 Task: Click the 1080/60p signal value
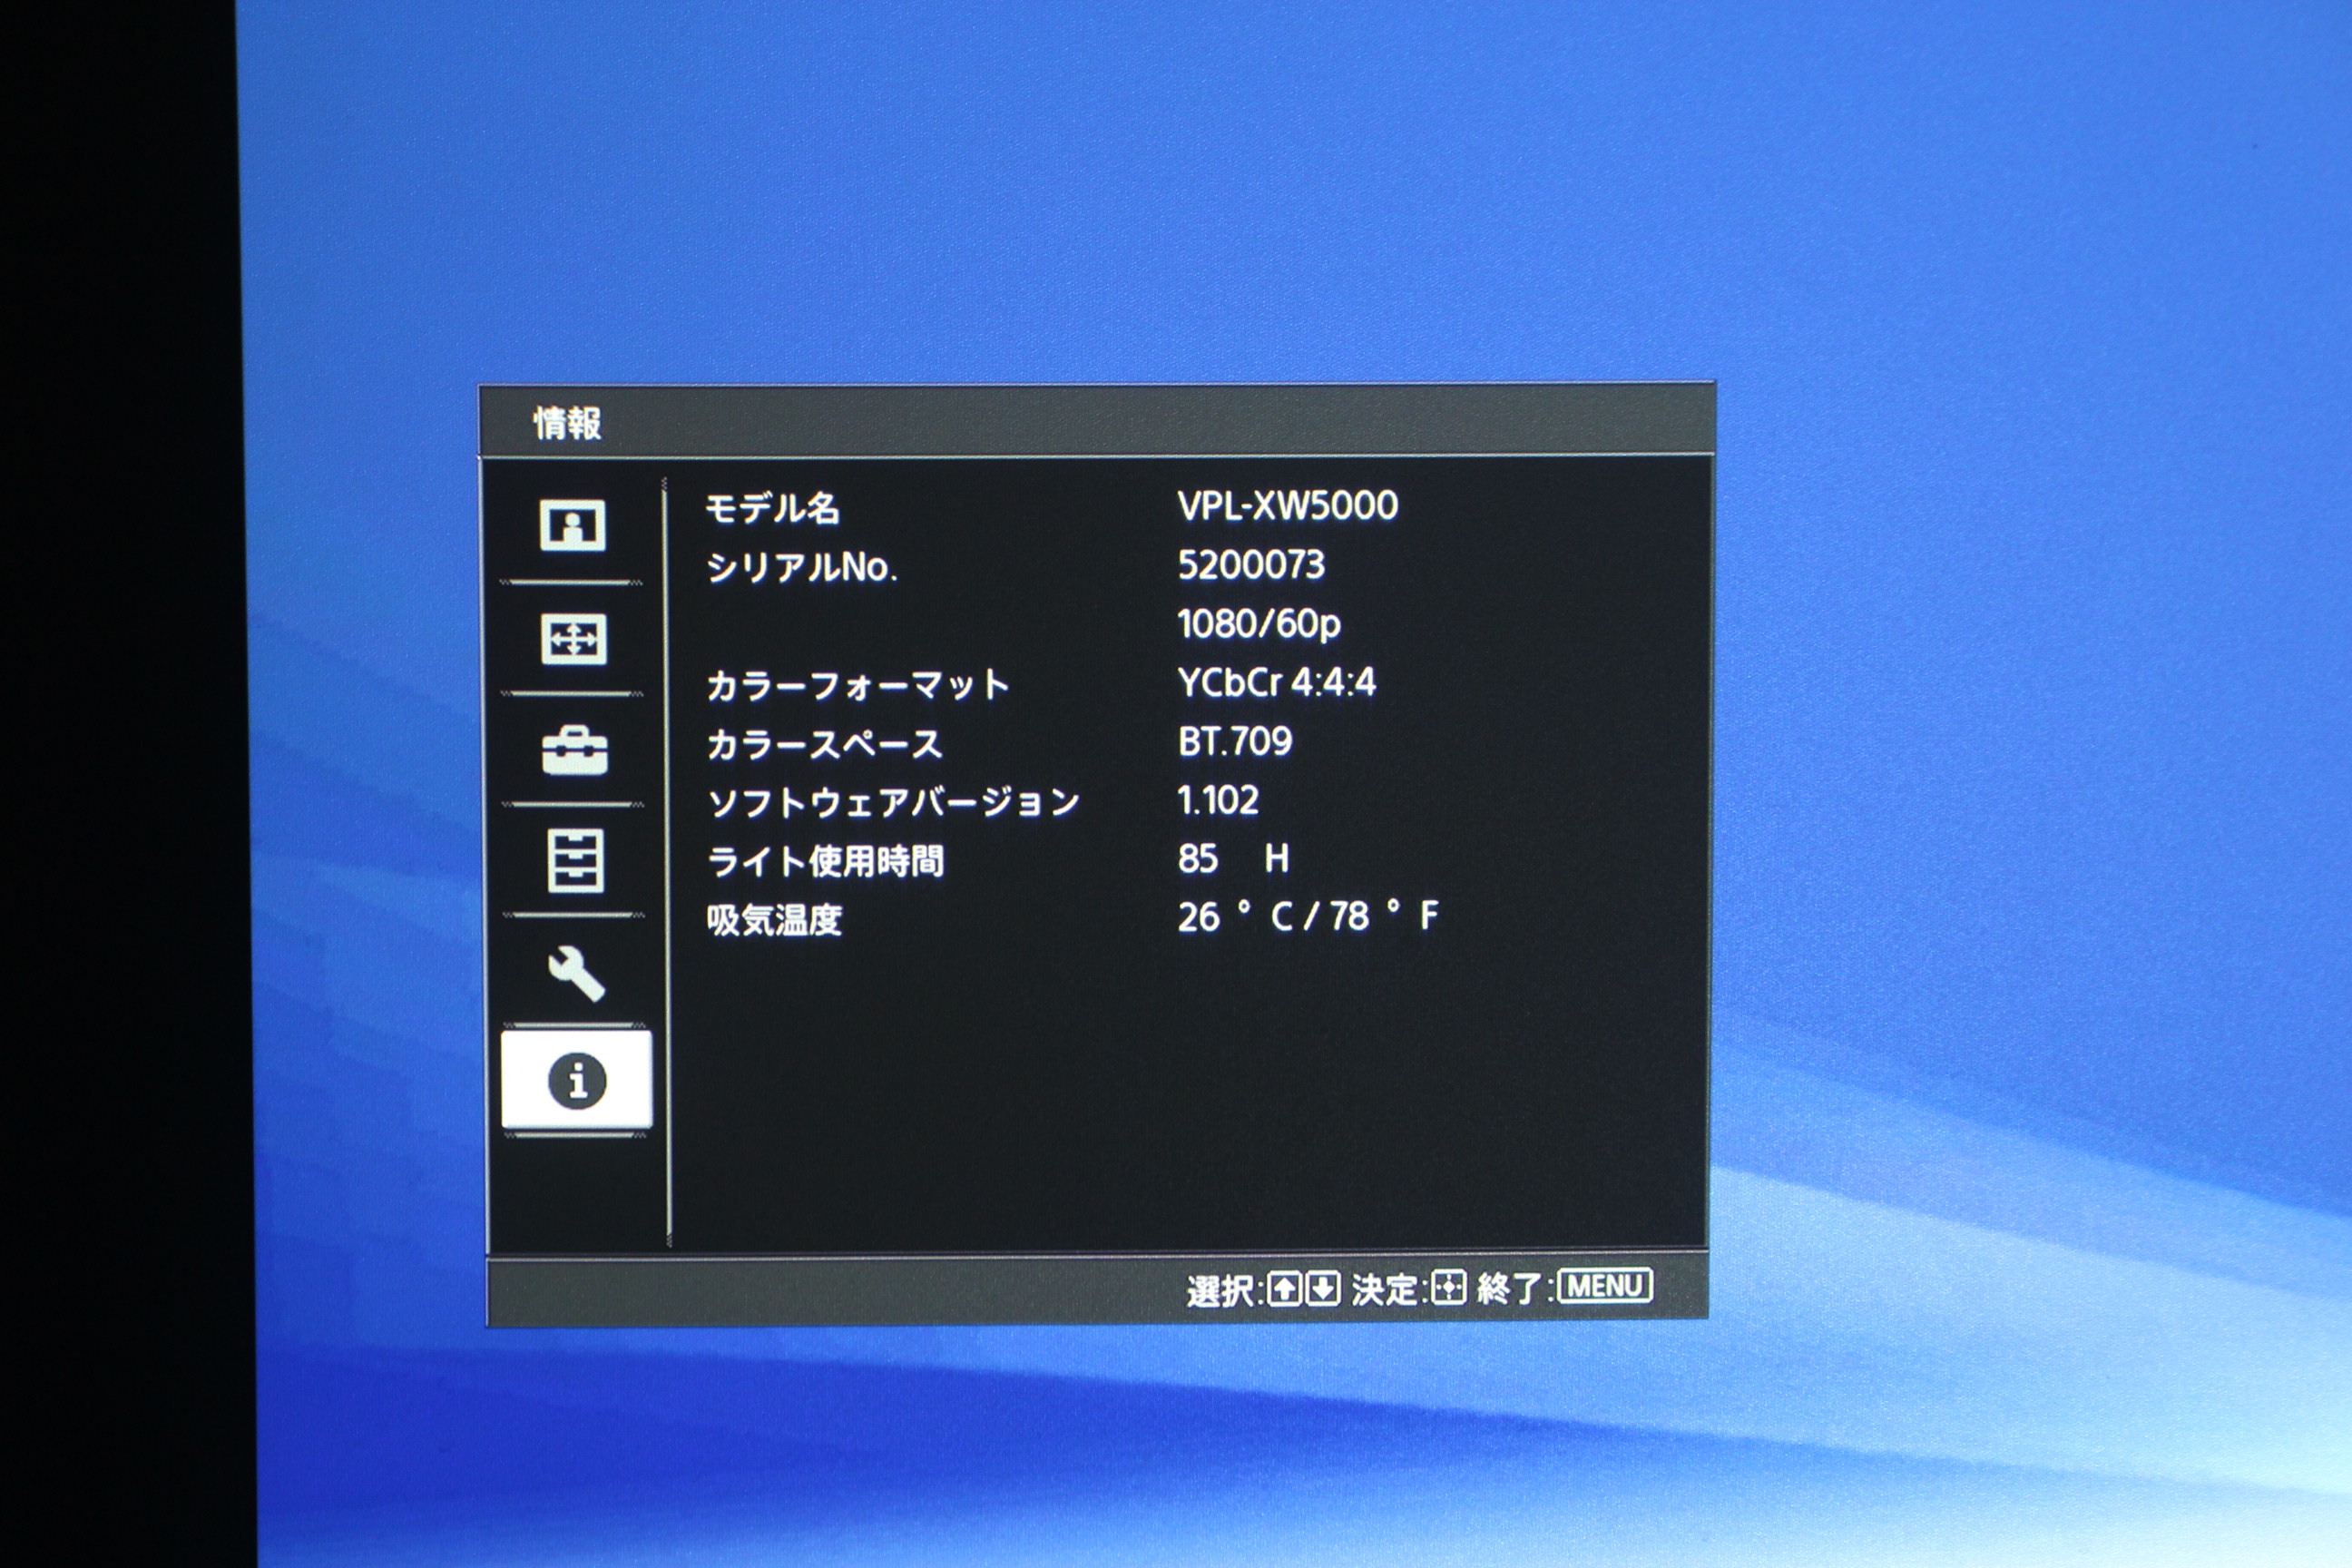pos(1259,624)
